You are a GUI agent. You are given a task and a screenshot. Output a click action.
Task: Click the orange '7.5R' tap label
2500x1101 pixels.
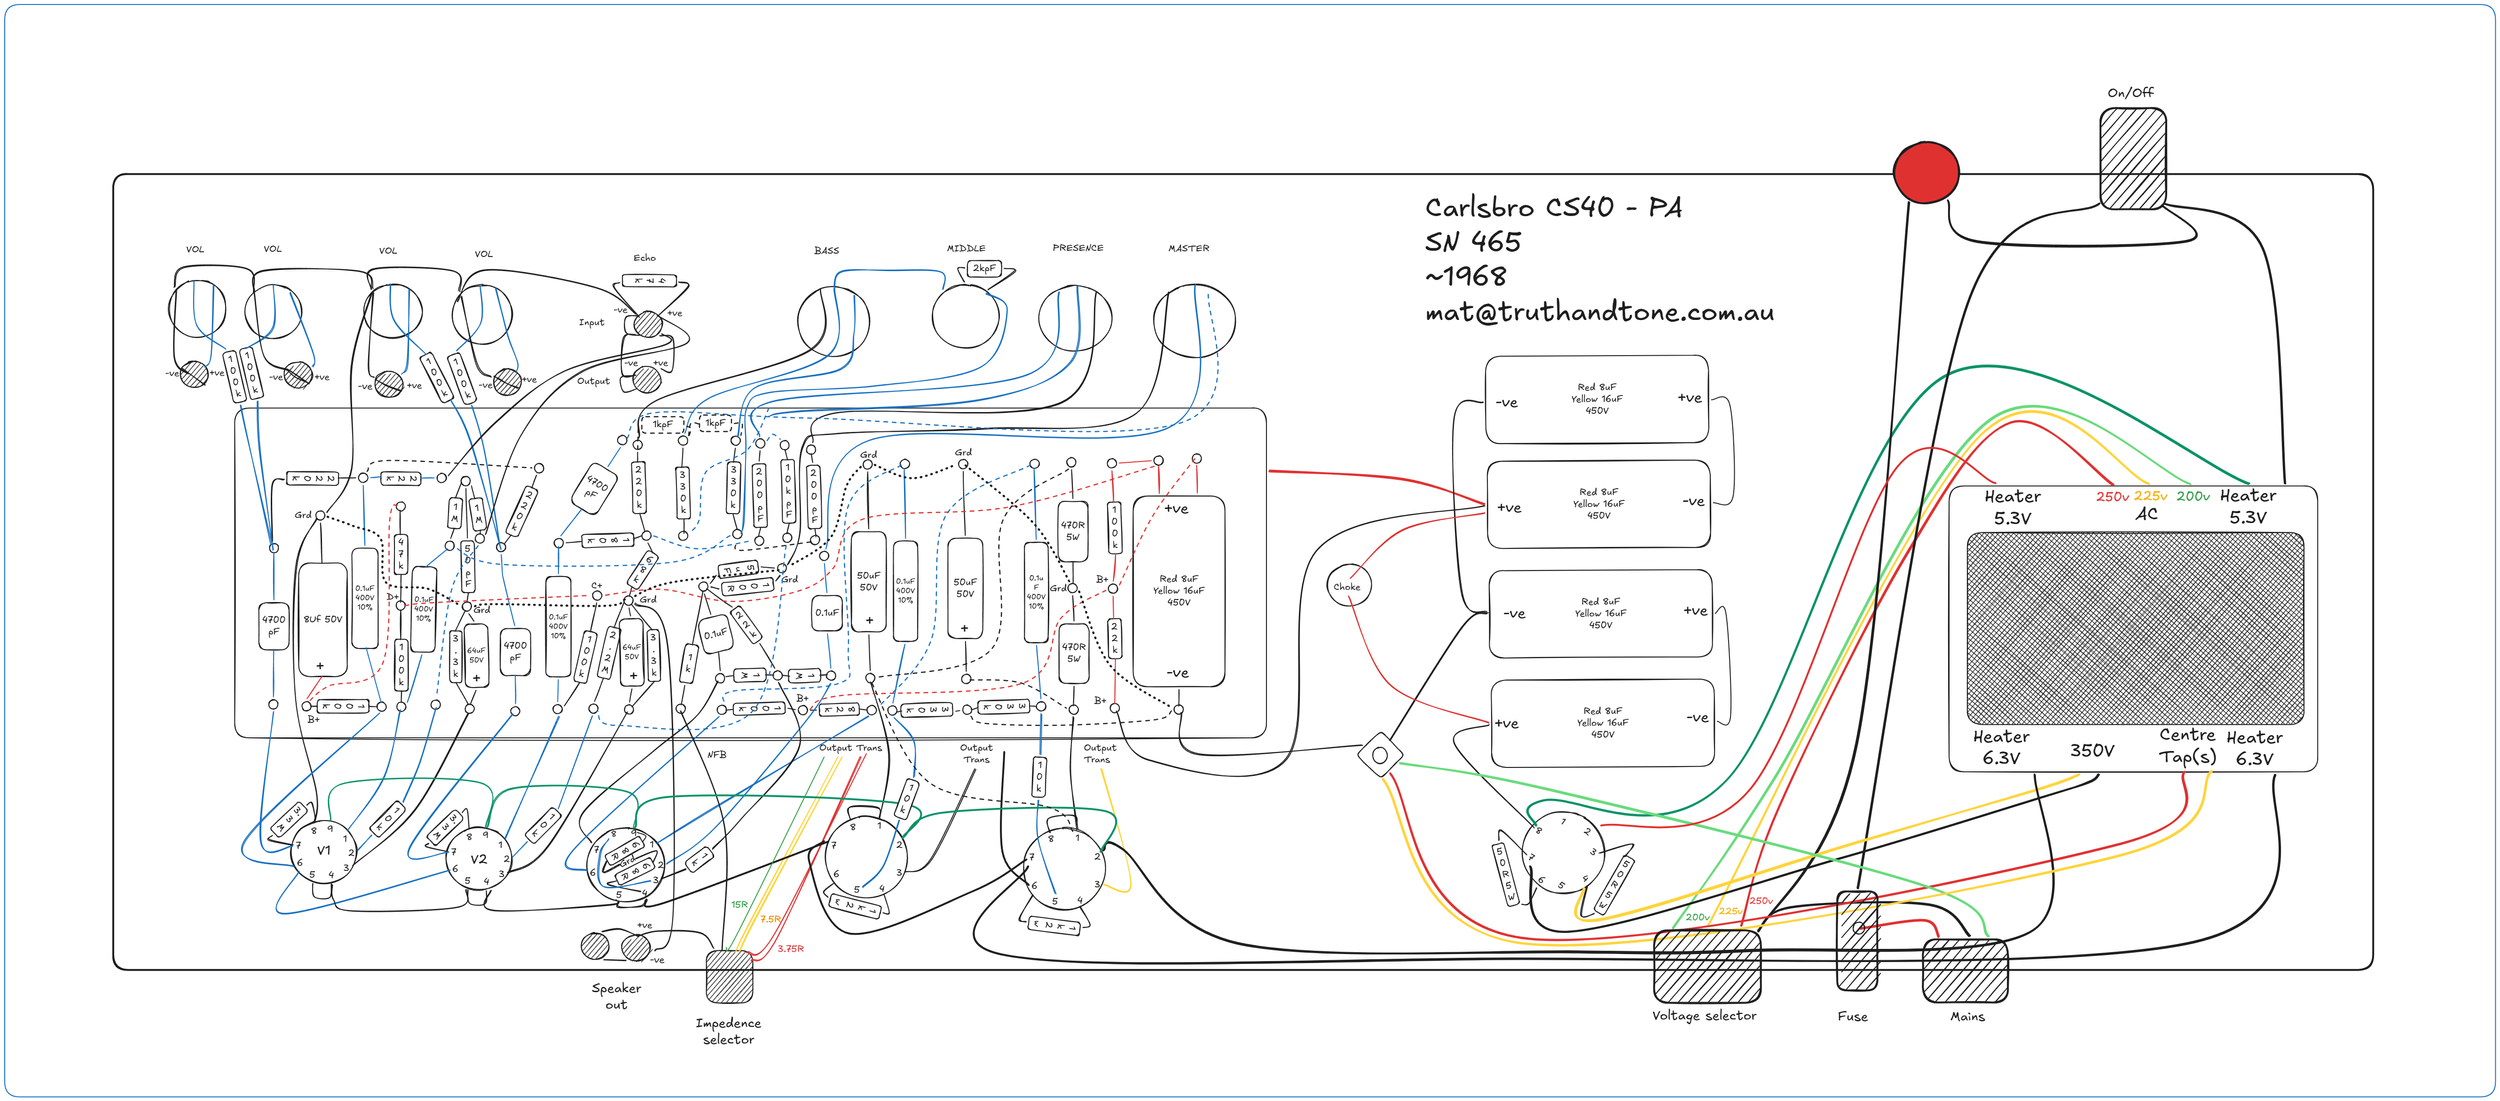coord(770,919)
